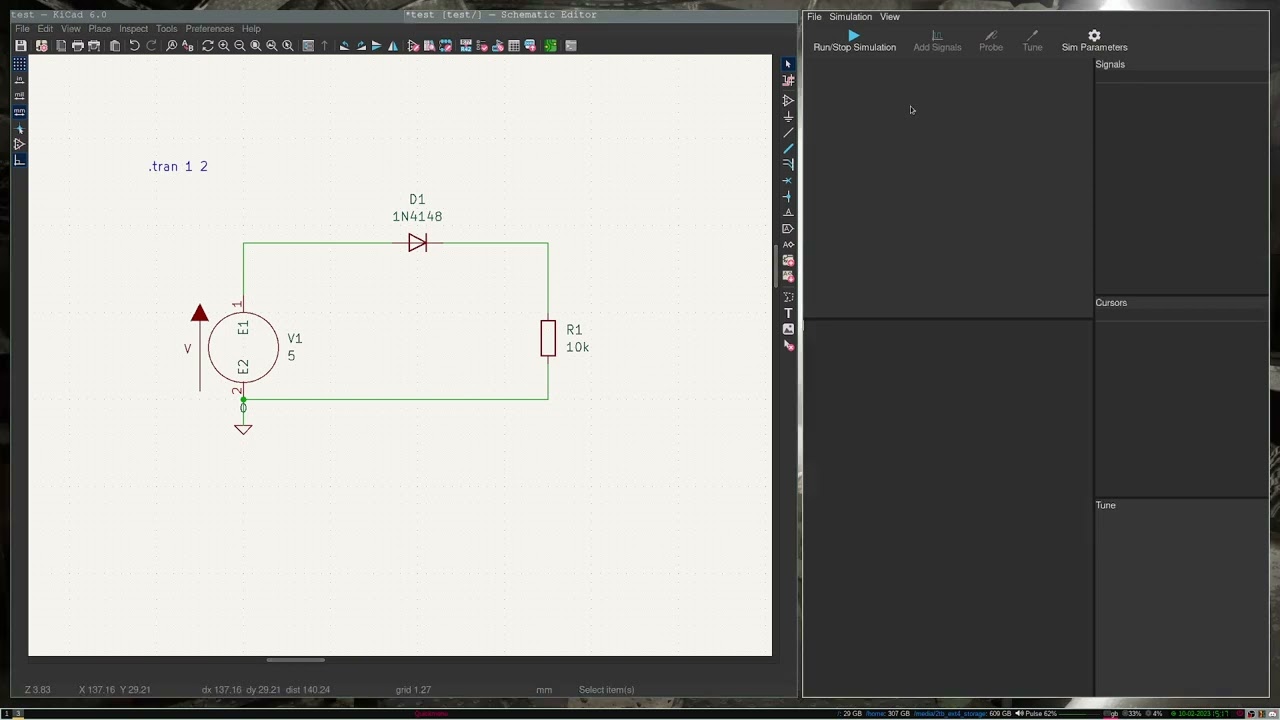Image resolution: width=1280 pixels, height=720 pixels.
Task: Select the D1 diode symbol
Action: click(x=418, y=243)
